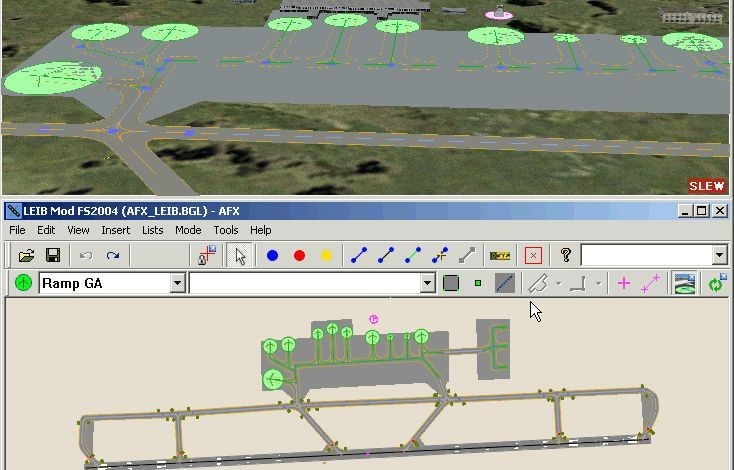734x470 pixels.
Task: Click the Open file folder icon
Action: coord(27,256)
